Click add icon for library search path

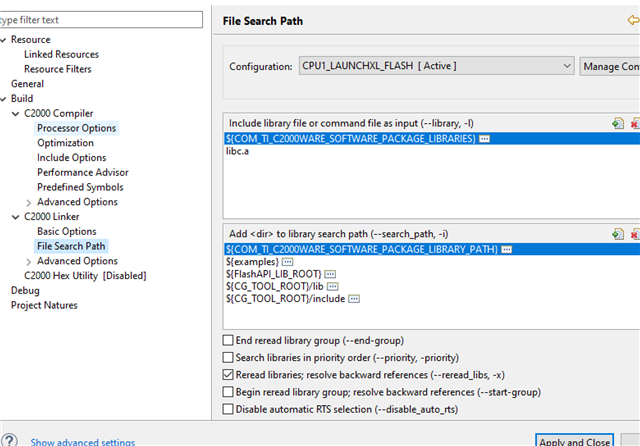click(x=619, y=233)
